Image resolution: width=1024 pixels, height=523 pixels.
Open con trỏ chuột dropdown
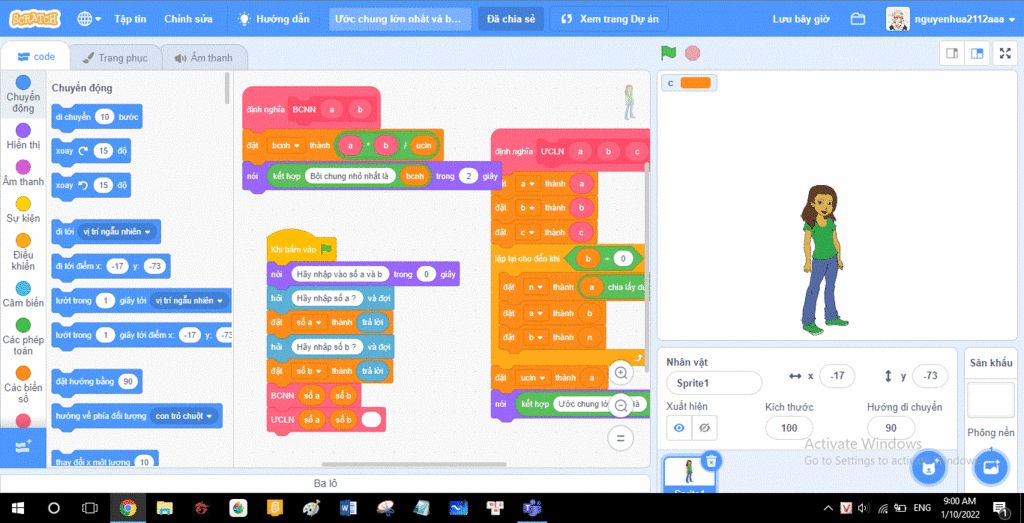(x=185, y=416)
